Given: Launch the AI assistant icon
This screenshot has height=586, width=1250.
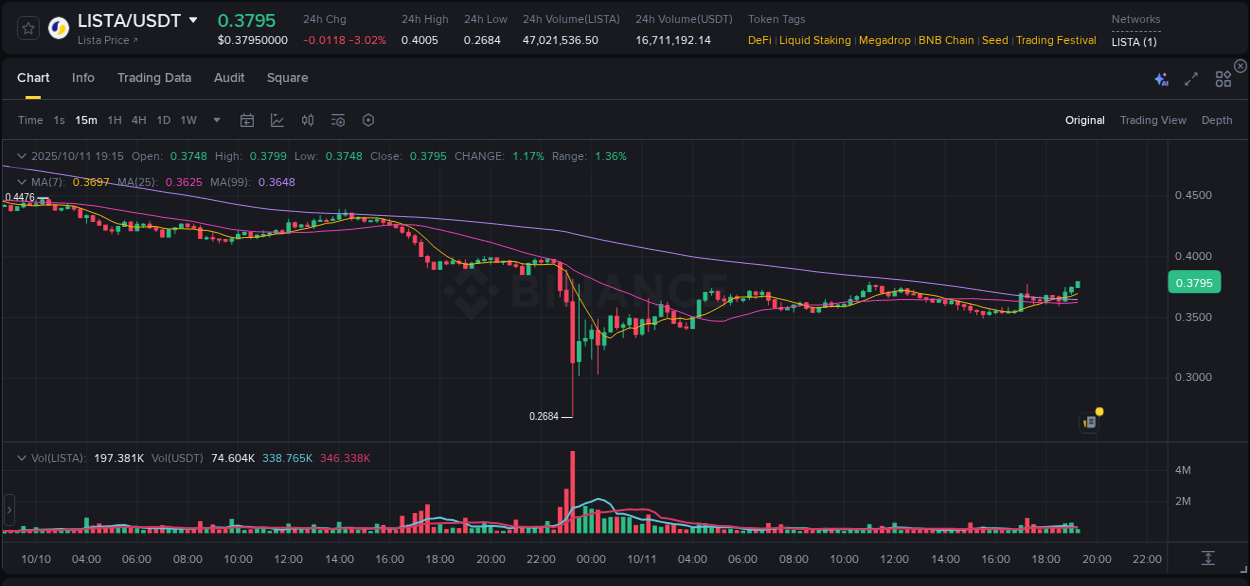Looking at the screenshot, I should (x=1161, y=78).
